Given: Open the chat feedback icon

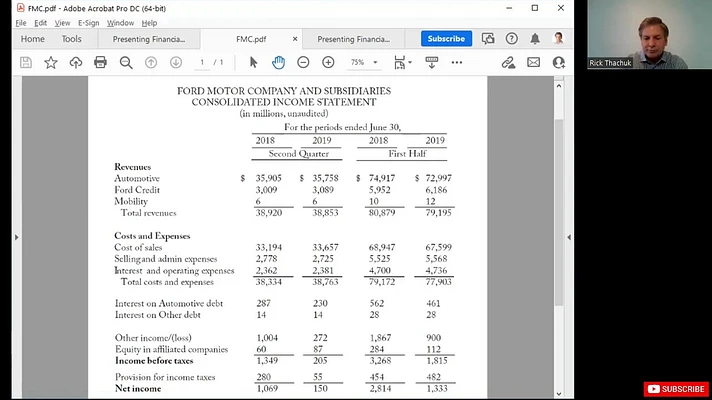Looking at the screenshot, I should [488, 39].
